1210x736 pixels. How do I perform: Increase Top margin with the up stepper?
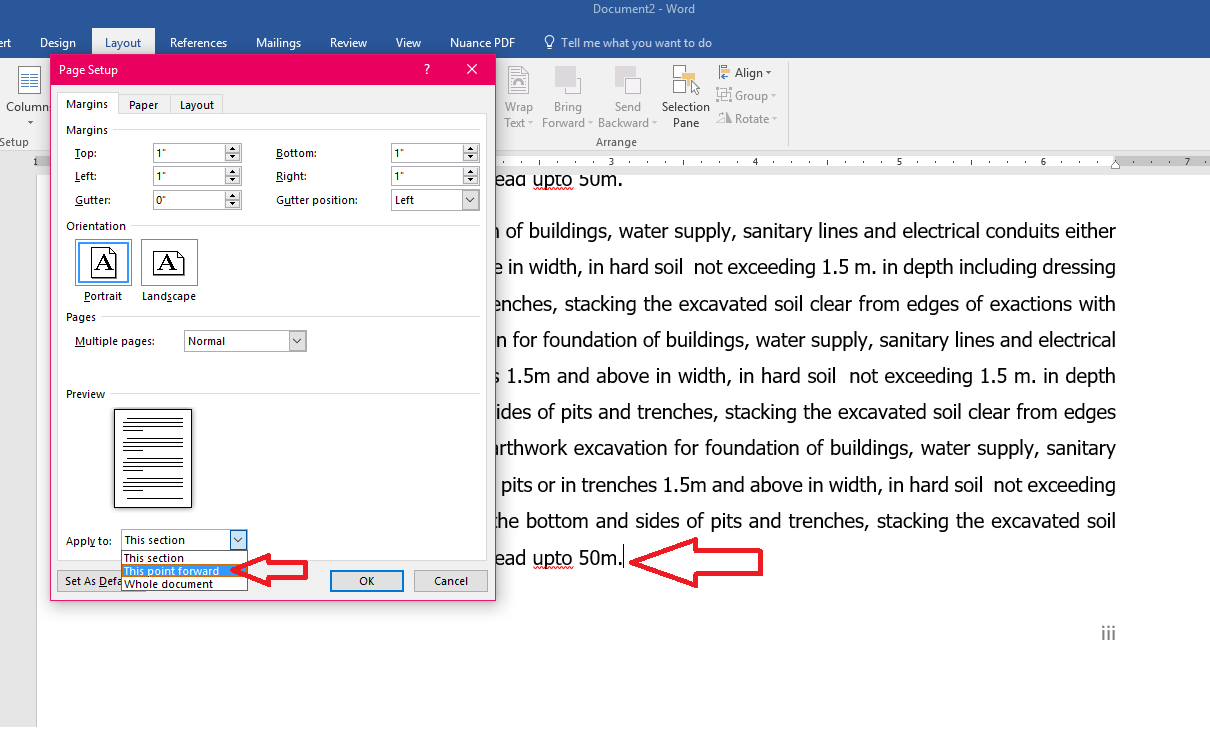232,148
